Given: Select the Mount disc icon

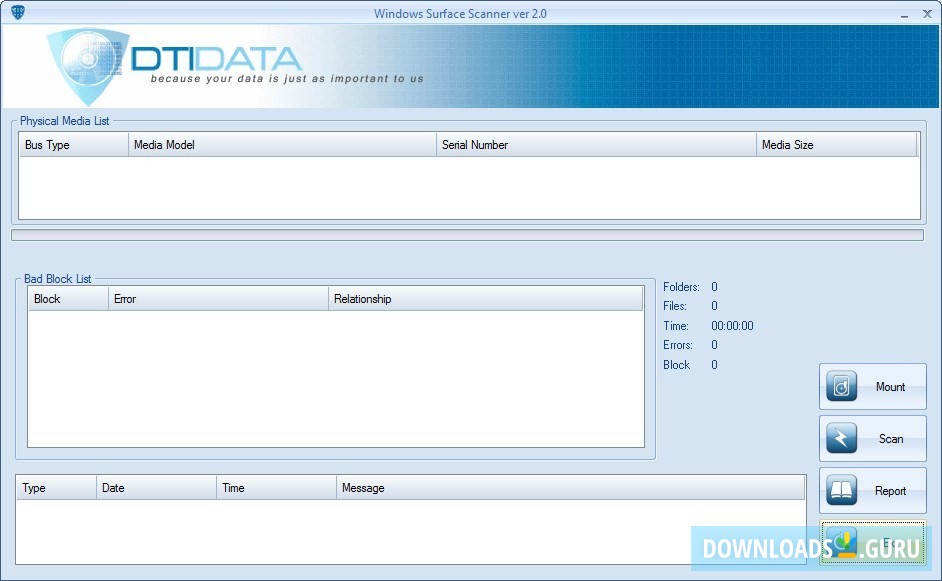Looking at the screenshot, I should pos(841,386).
